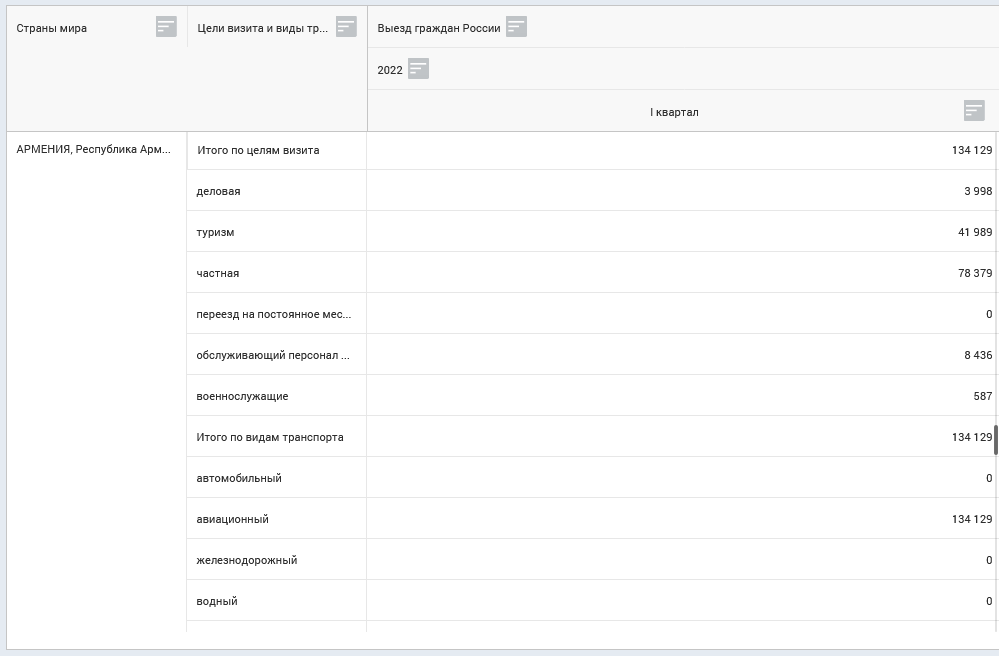The width and height of the screenshot is (999, 656).
Task: Click Выезд граждан России header label
Action: [x=439, y=28]
